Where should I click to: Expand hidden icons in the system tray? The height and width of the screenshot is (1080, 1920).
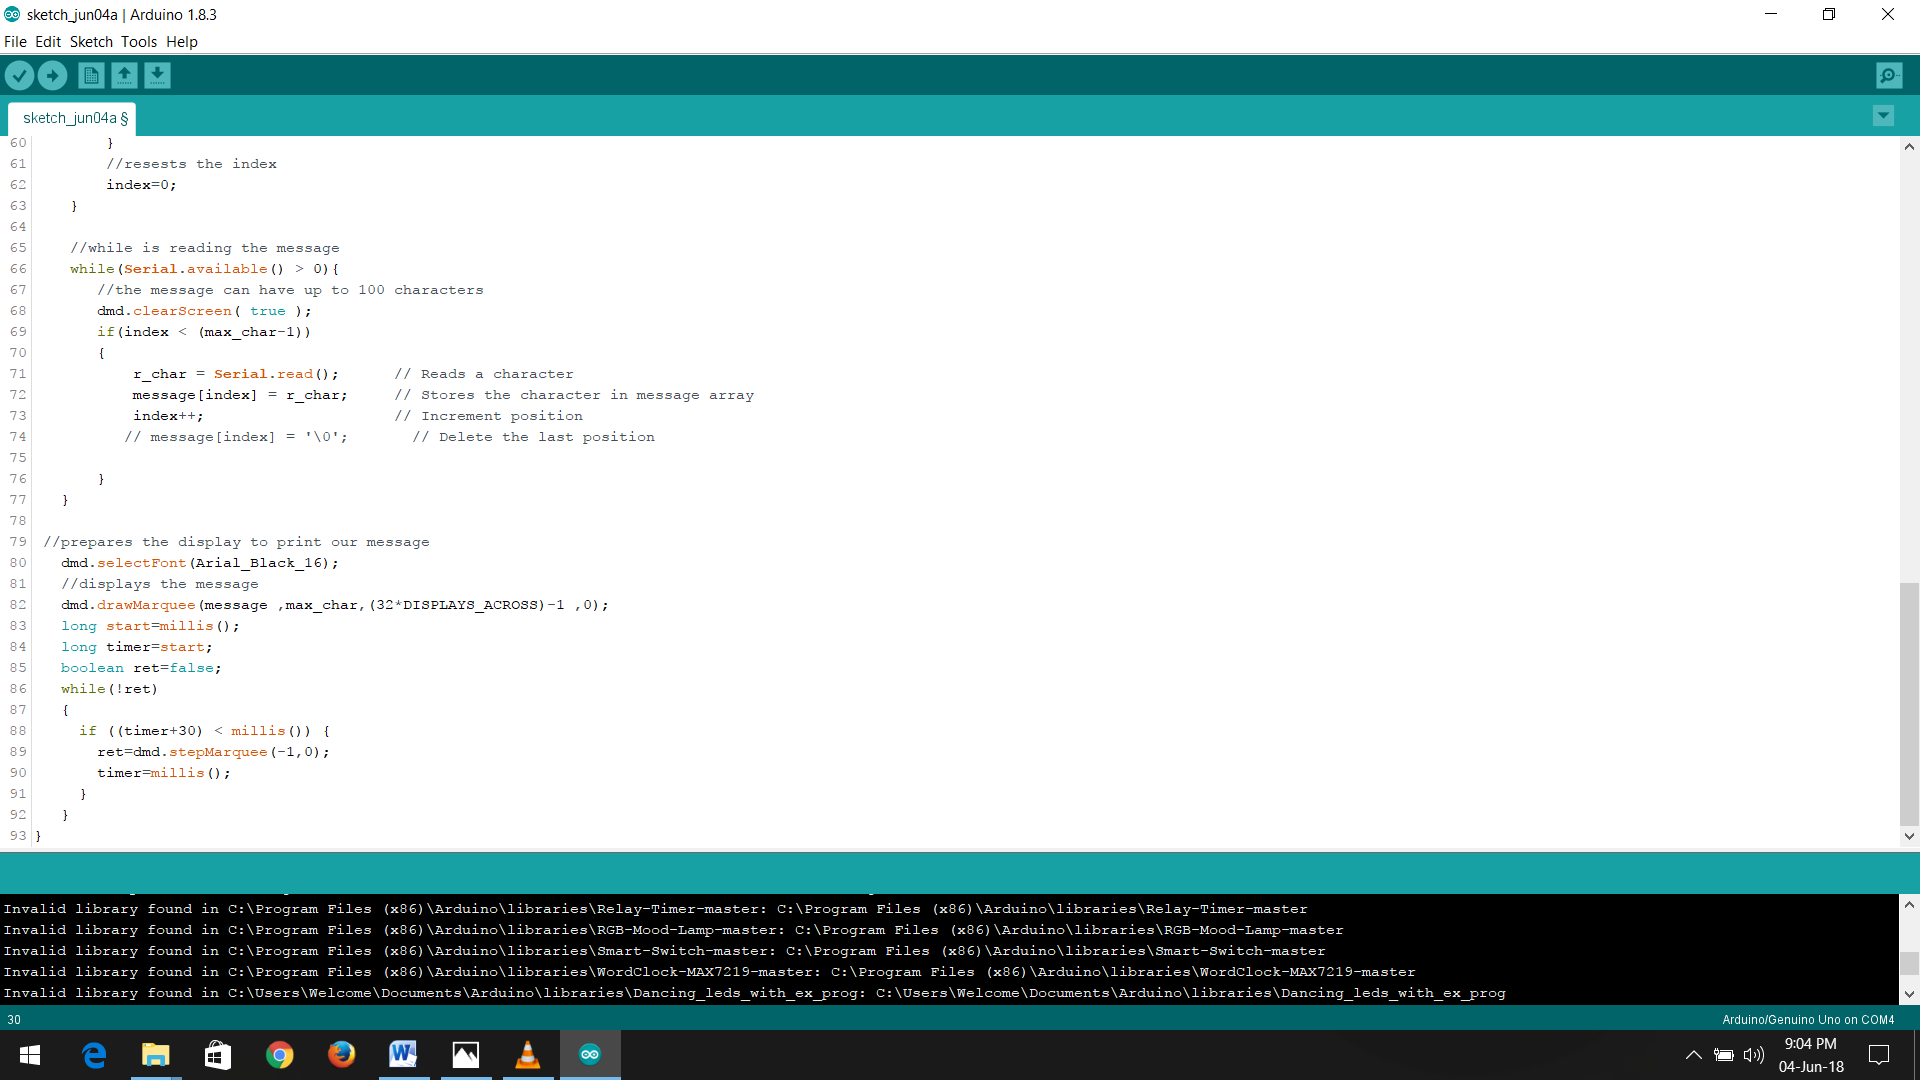point(1693,1054)
